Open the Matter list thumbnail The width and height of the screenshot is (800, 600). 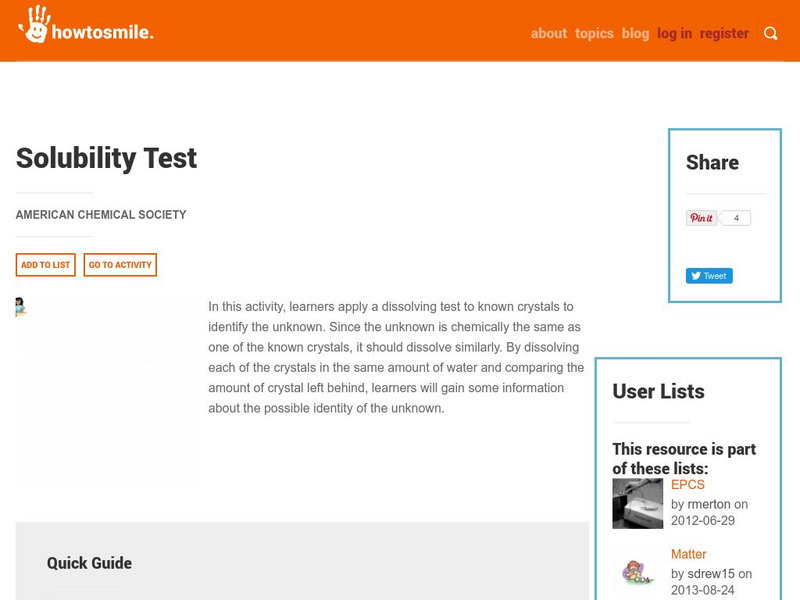[637, 573]
